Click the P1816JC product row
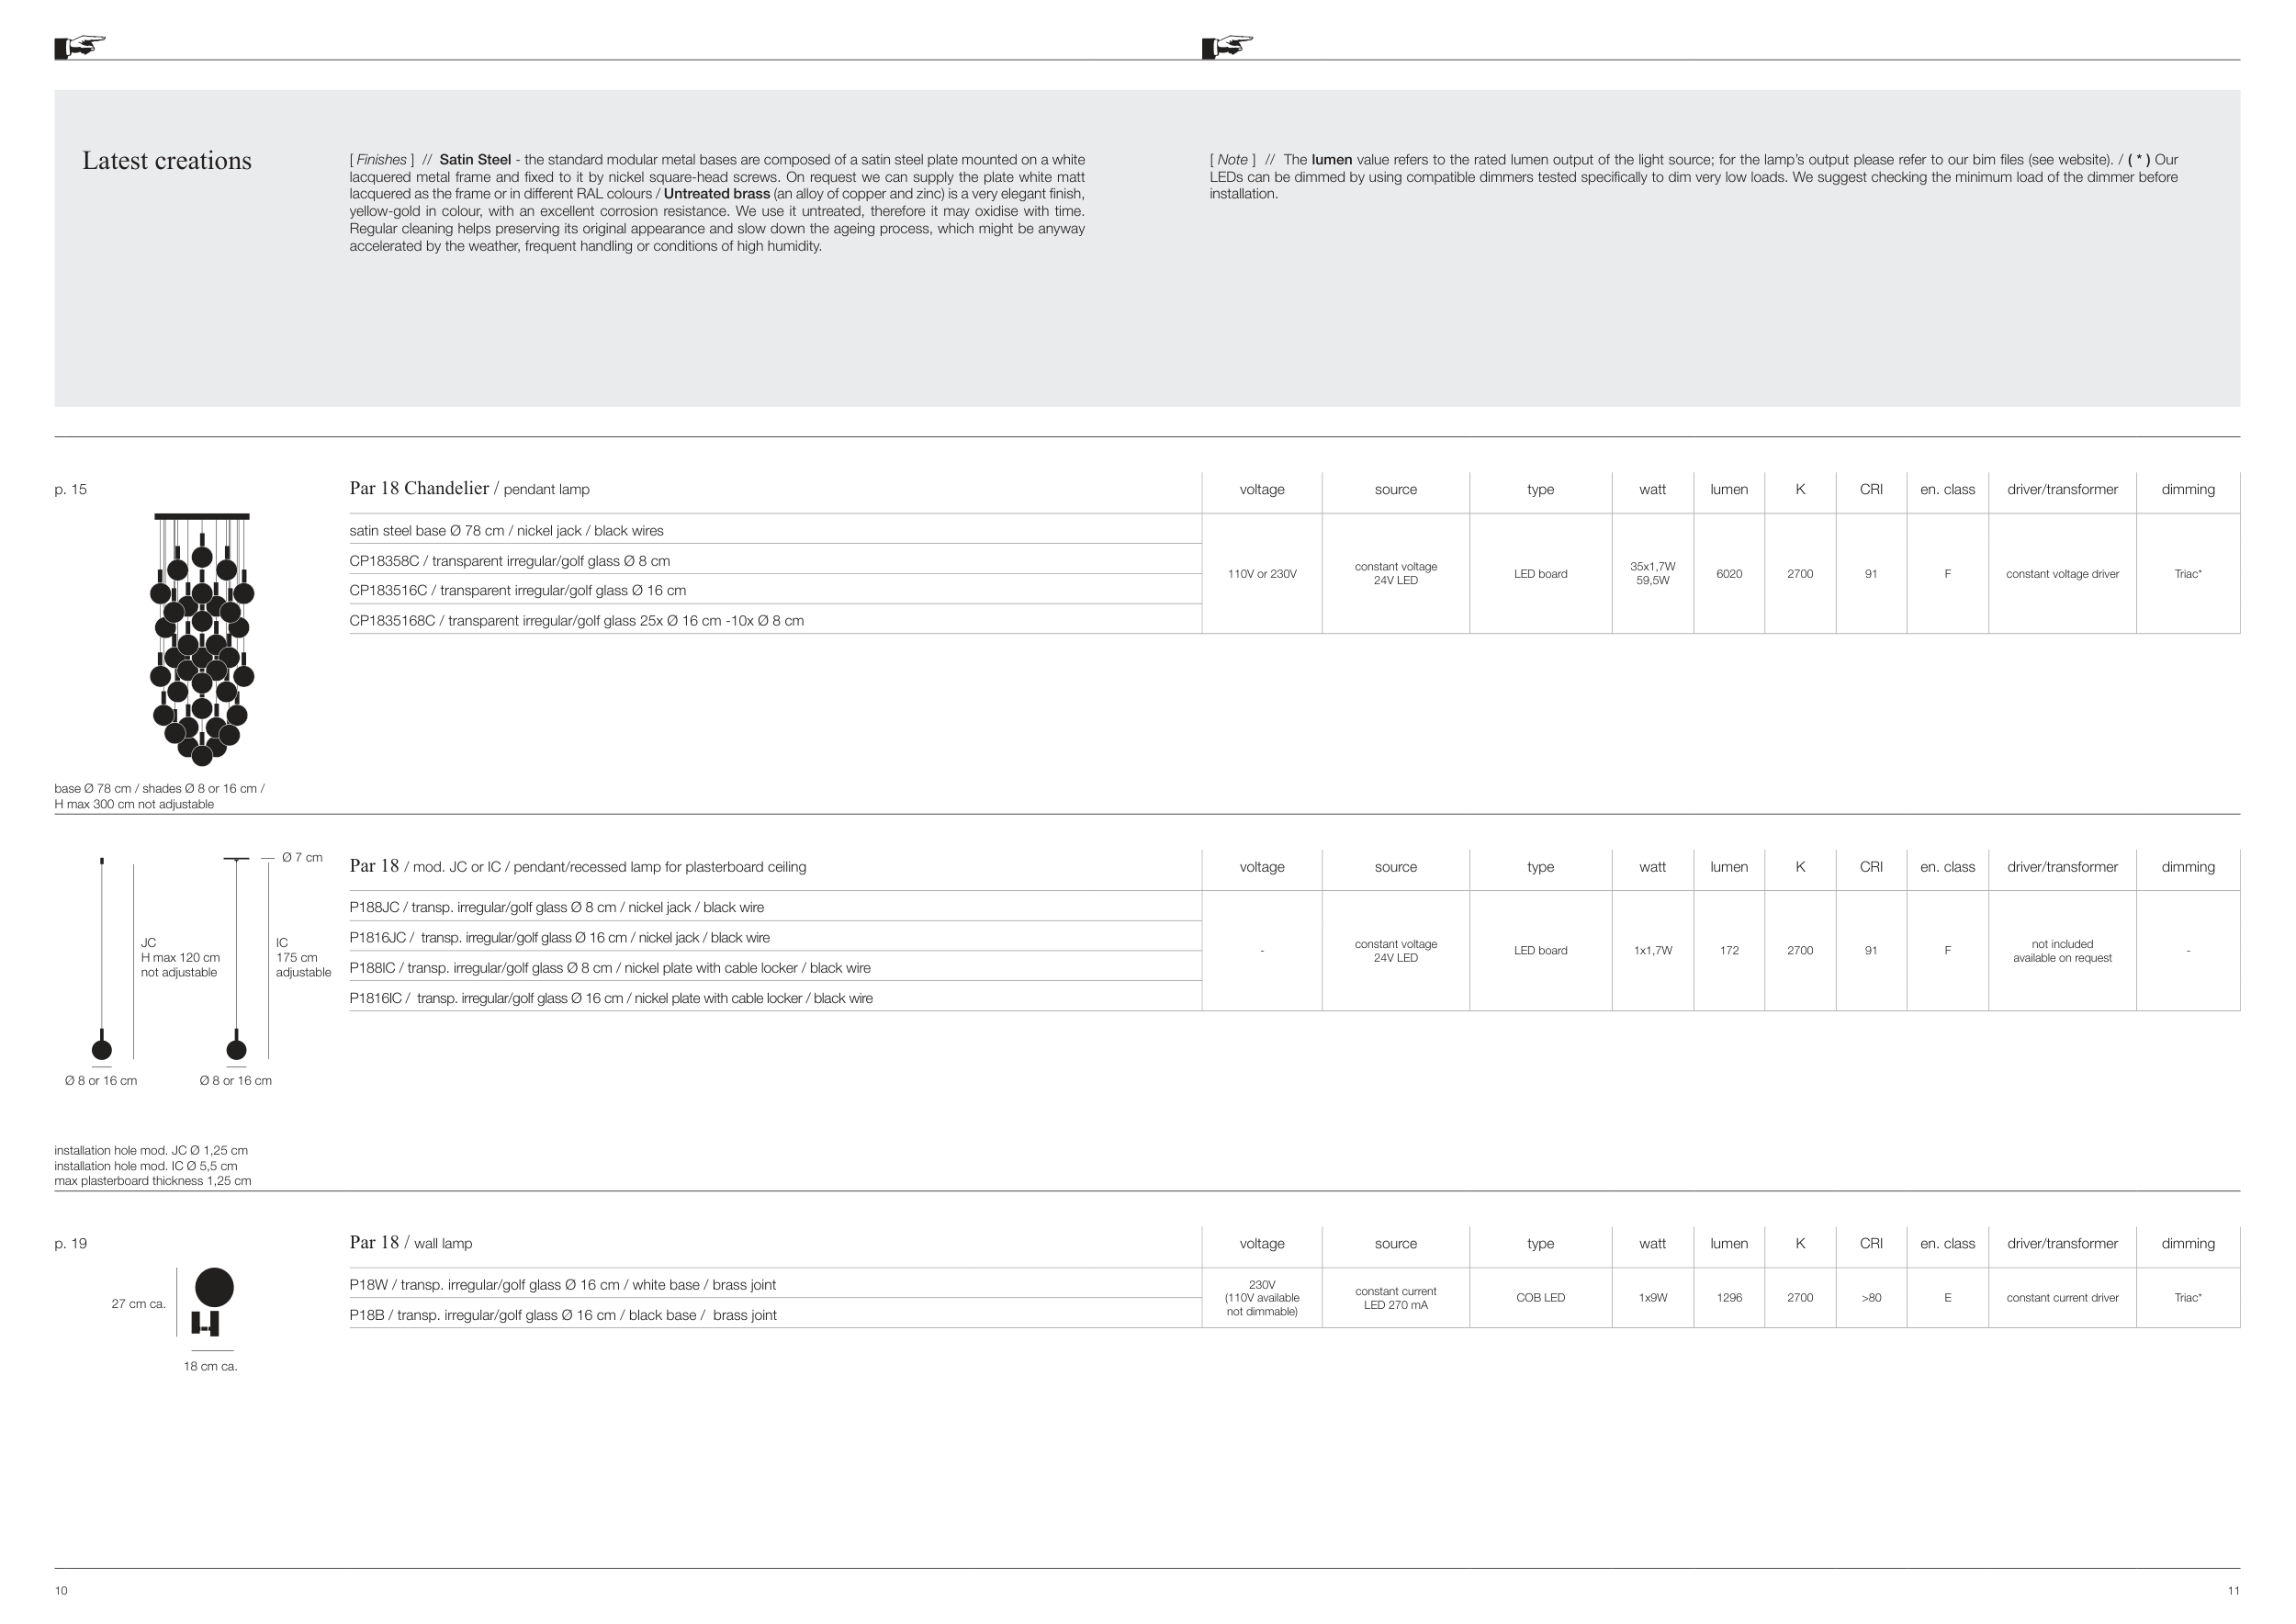This screenshot has width=2296, height=1624. [559, 938]
